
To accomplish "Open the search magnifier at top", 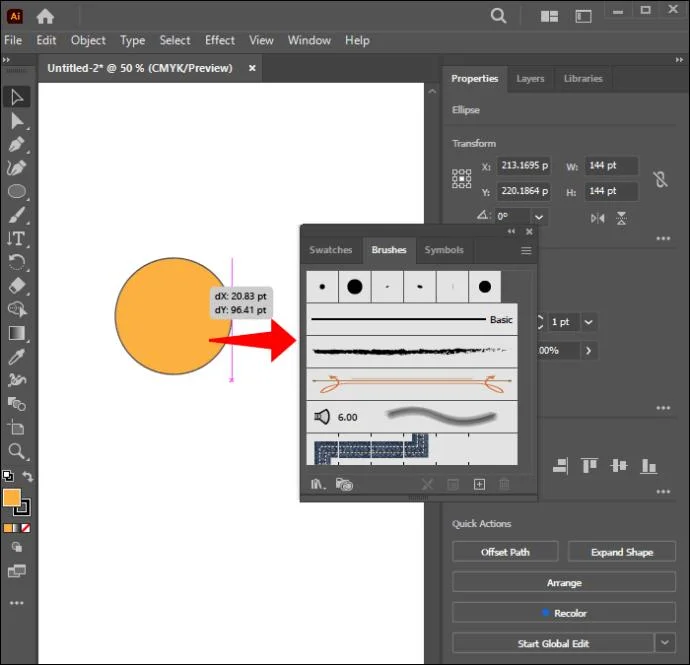I will pyautogui.click(x=498, y=16).
